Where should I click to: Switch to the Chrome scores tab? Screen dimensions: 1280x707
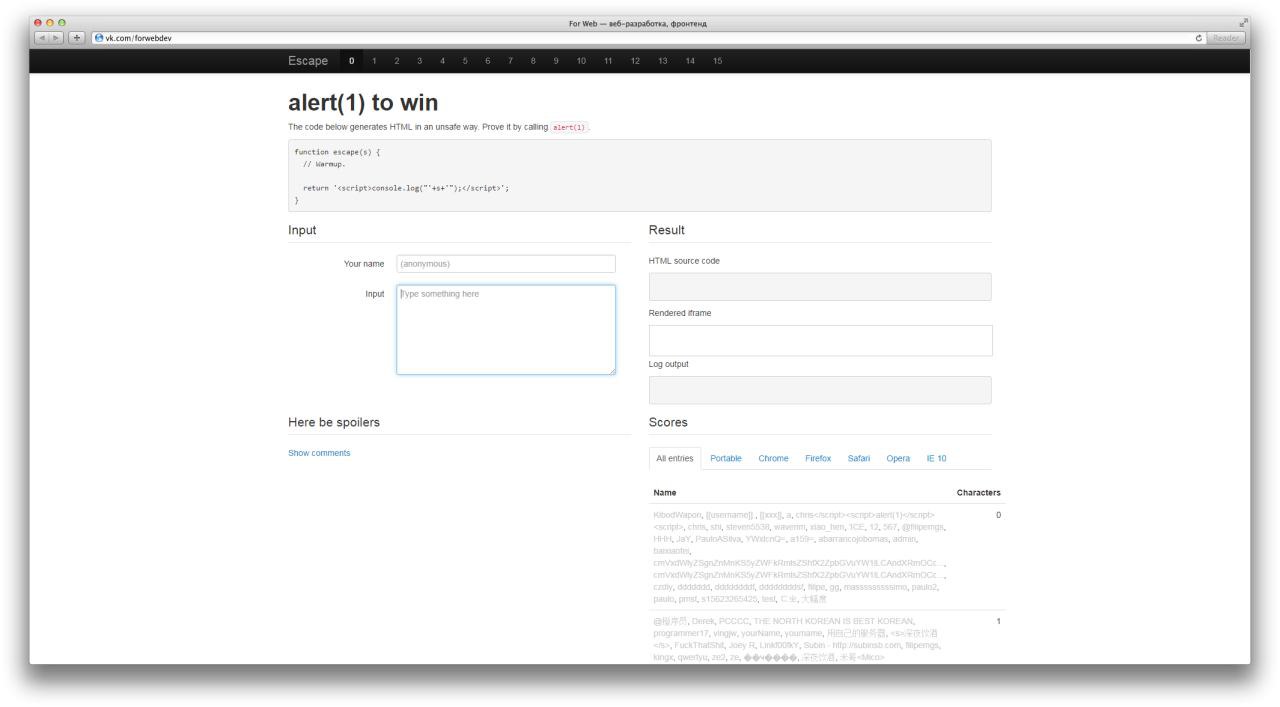774,458
